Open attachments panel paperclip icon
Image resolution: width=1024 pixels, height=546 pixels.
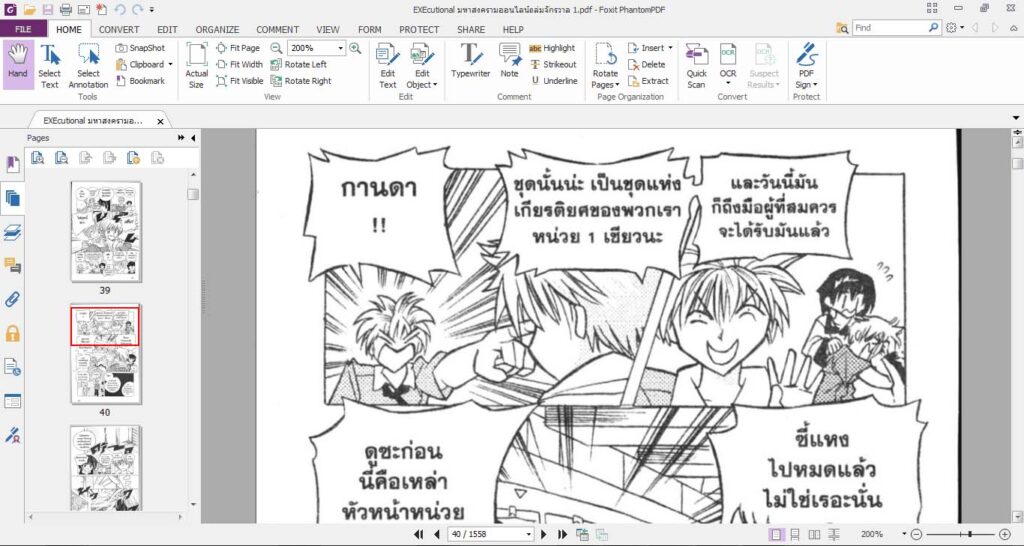(12, 299)
